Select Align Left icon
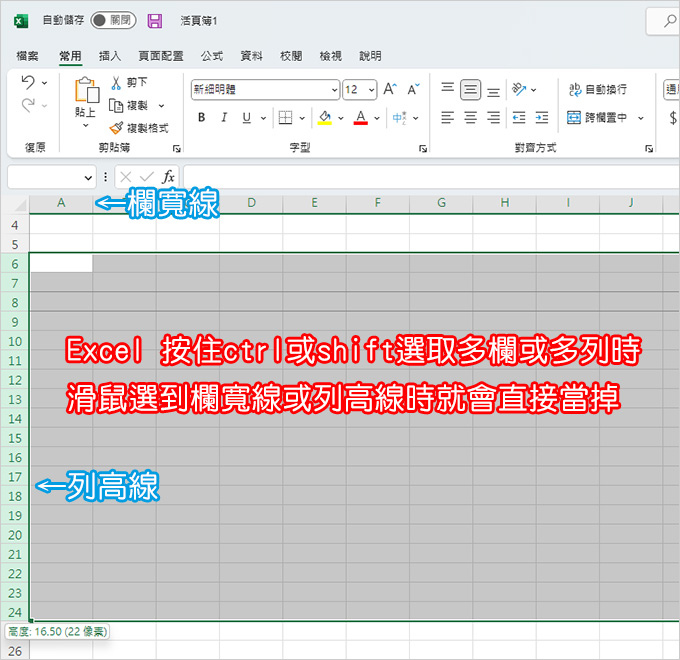Image resolution: width=680 pixels, height=660 pixels. point(448,118)
